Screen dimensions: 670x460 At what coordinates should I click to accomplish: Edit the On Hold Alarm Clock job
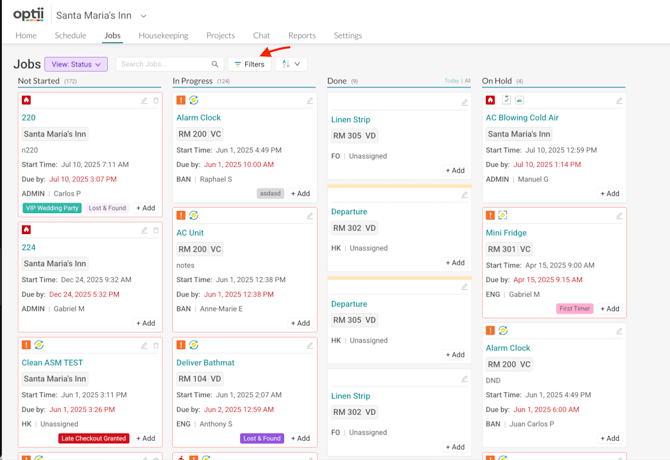click(x=619, y=331)
